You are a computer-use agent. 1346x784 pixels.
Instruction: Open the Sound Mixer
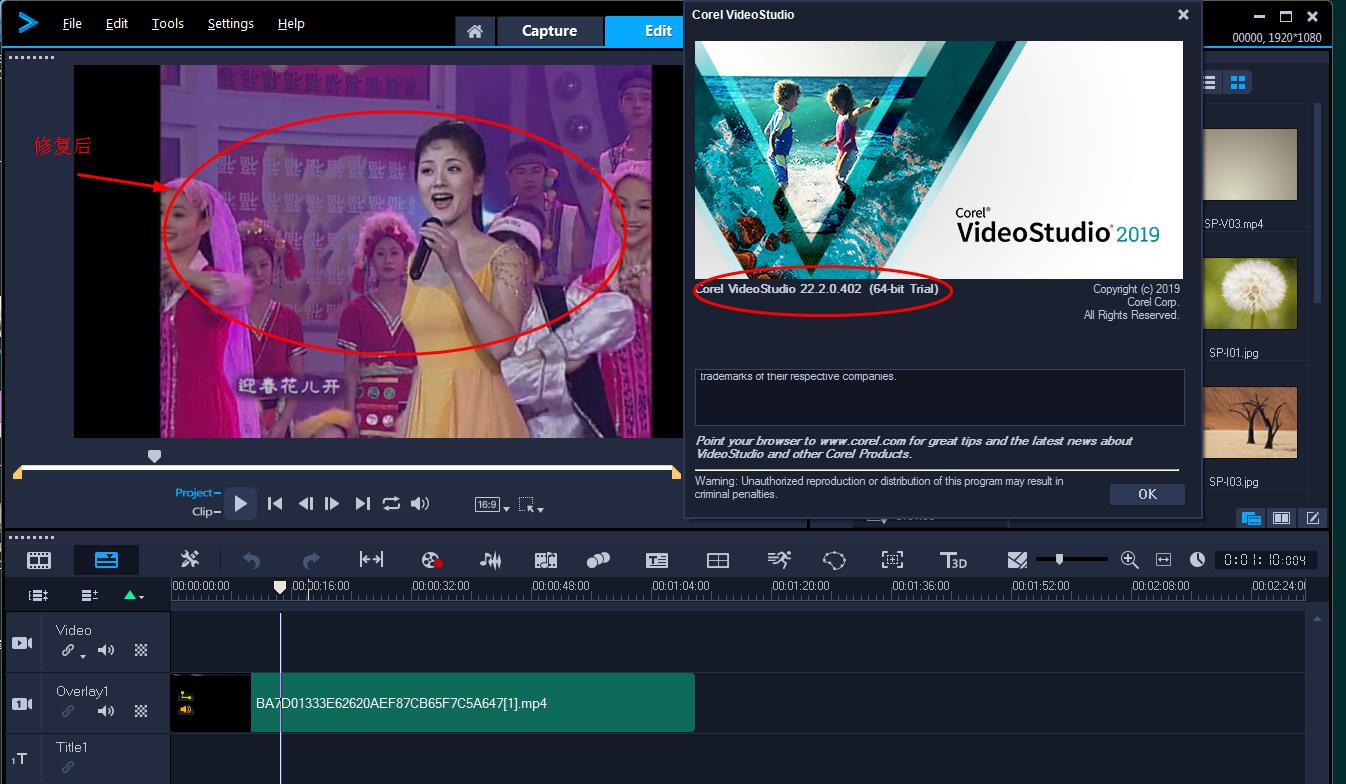pos(490,560)
